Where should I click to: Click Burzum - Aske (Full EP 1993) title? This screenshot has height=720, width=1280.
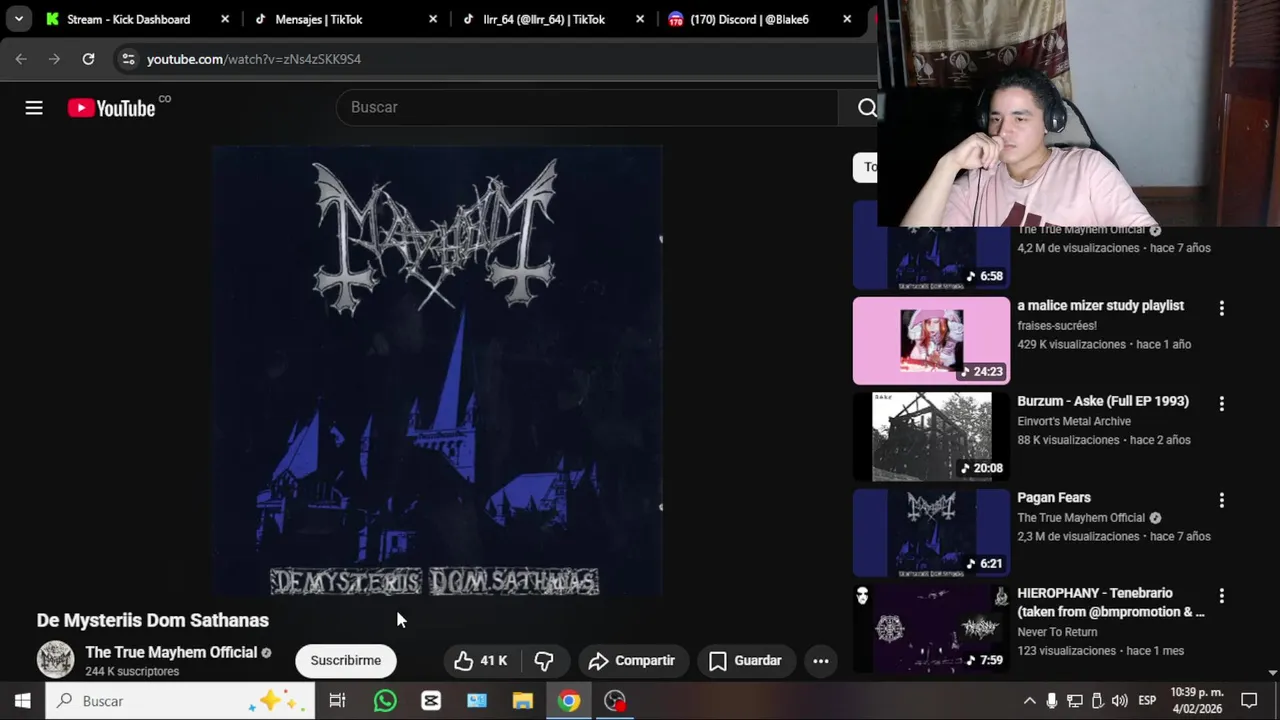tap(1103, 402)
